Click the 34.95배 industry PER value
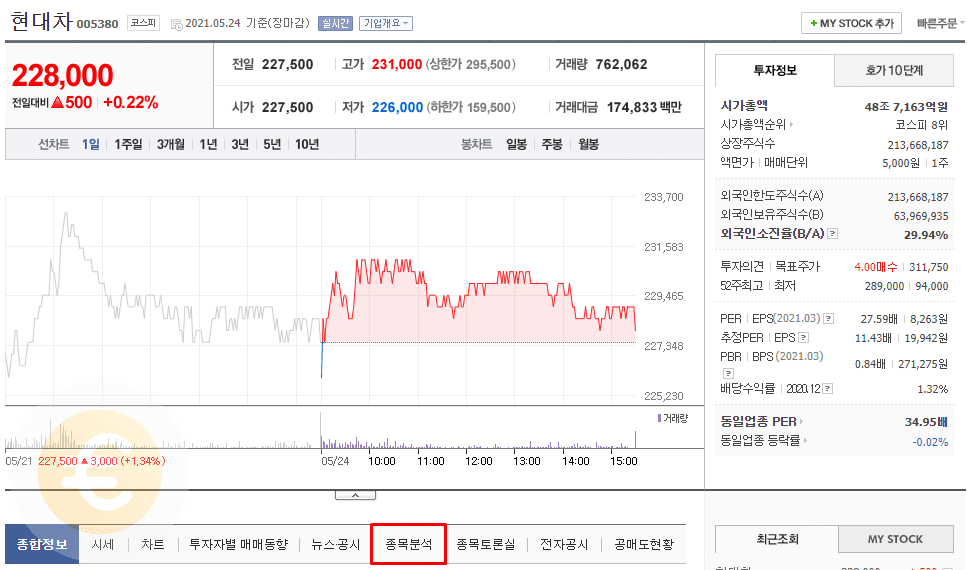 click(x=926, y=422)
